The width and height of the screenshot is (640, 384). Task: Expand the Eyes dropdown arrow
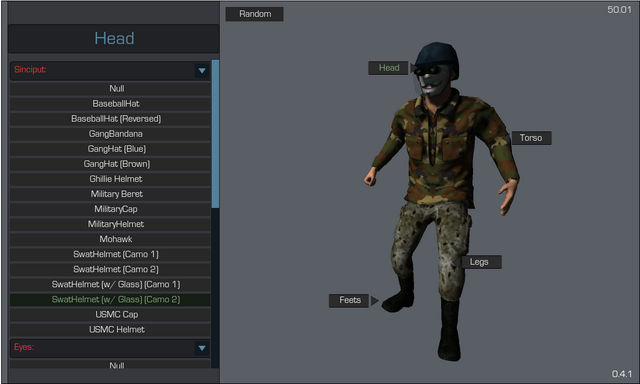[x=202, y=348]
